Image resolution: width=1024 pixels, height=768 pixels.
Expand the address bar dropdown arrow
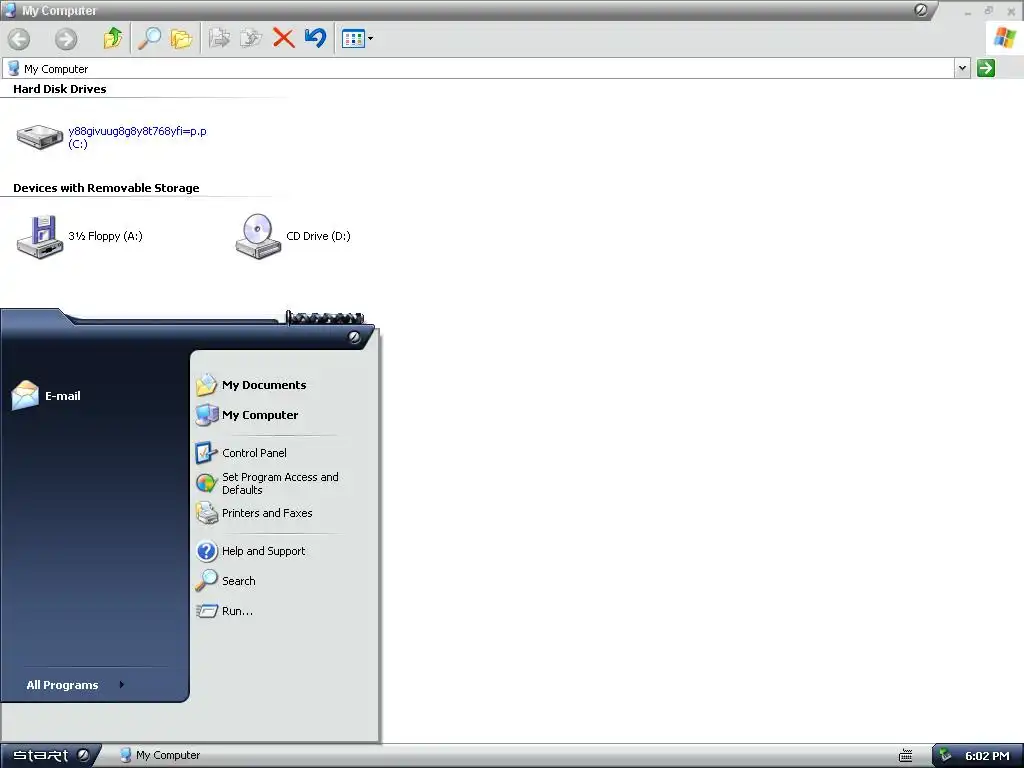(x=962, y=68)
